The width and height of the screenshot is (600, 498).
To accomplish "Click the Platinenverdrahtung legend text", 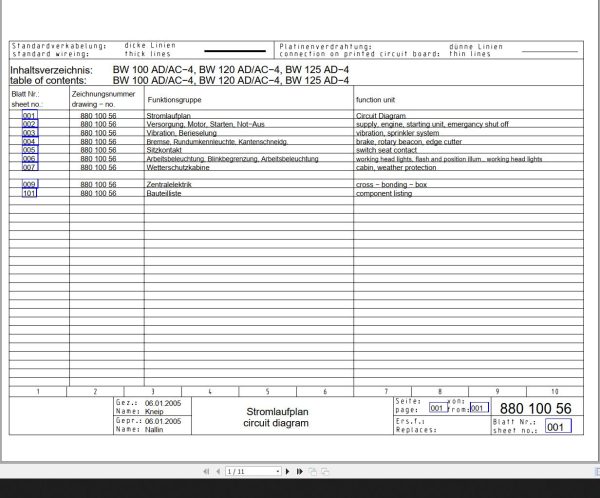I will click(326, 46).
